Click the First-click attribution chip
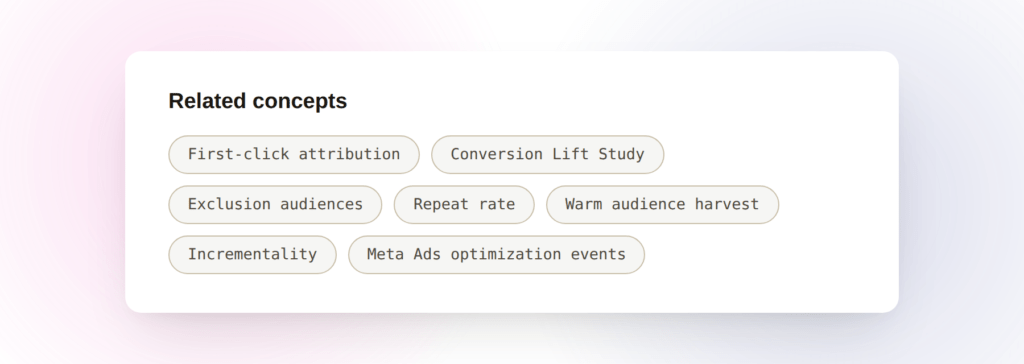 coord(294,154)
